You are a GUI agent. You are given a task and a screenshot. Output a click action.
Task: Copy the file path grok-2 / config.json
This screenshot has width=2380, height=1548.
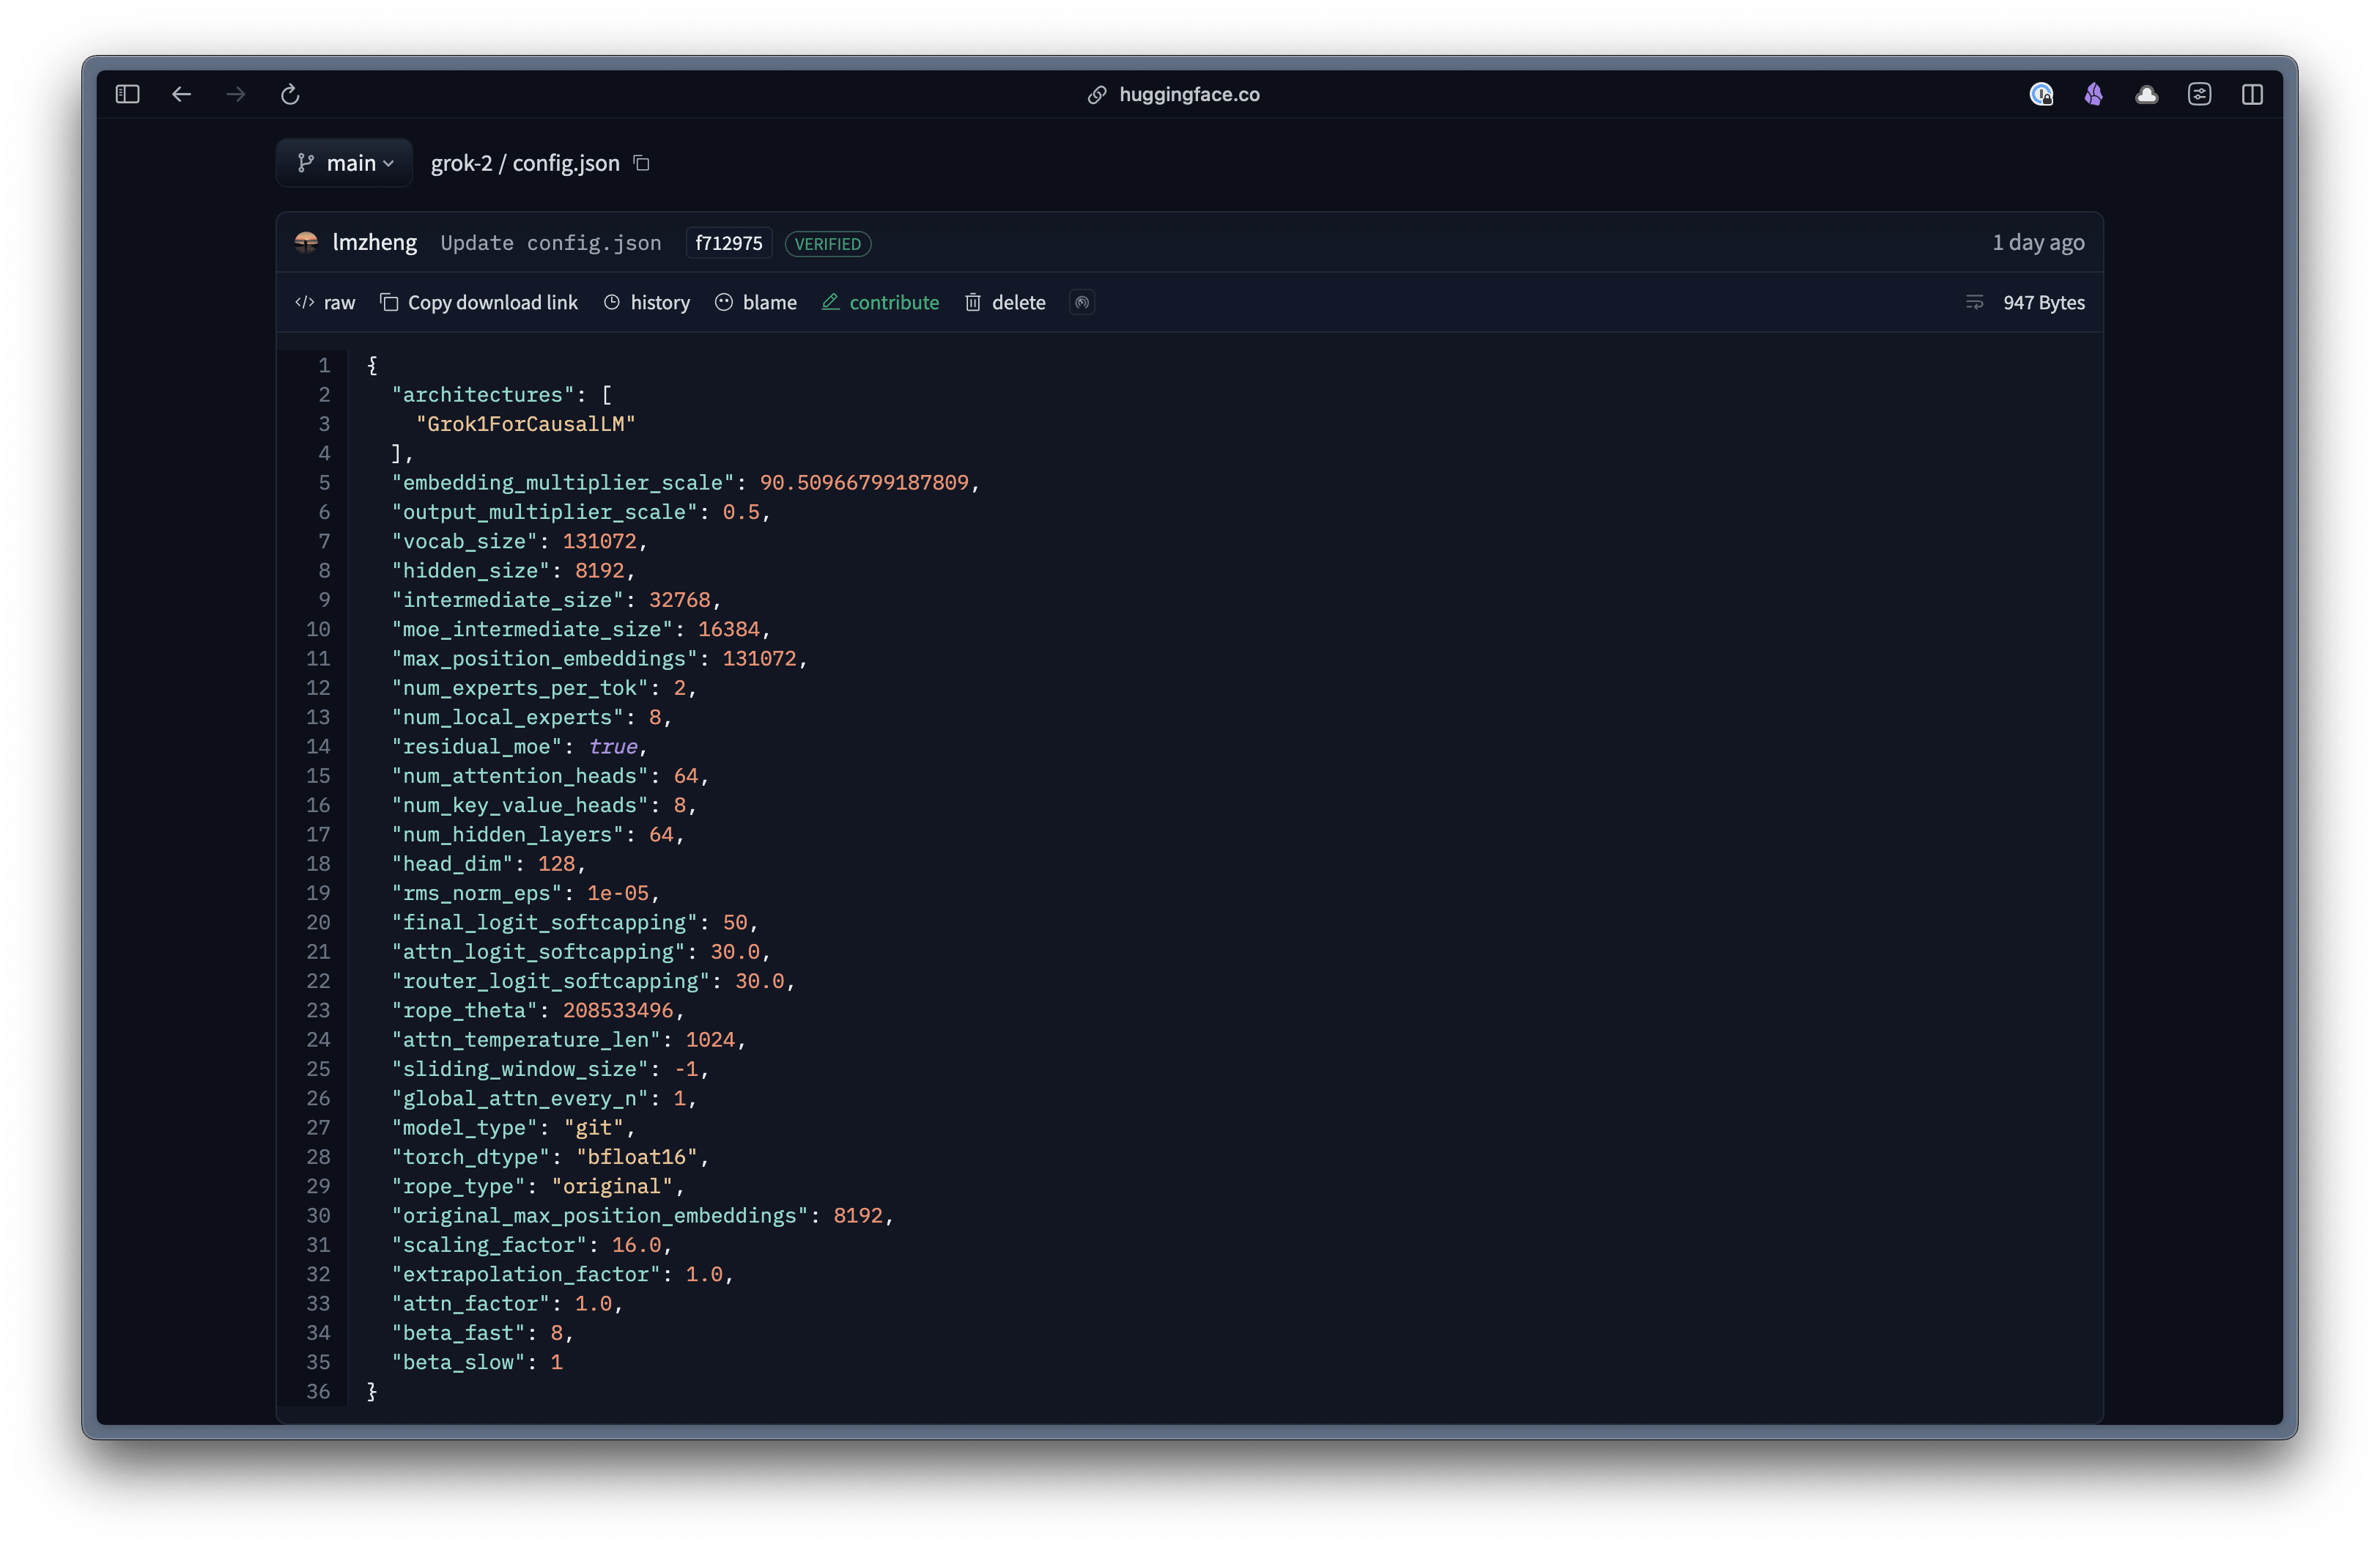tap(642, 163)
